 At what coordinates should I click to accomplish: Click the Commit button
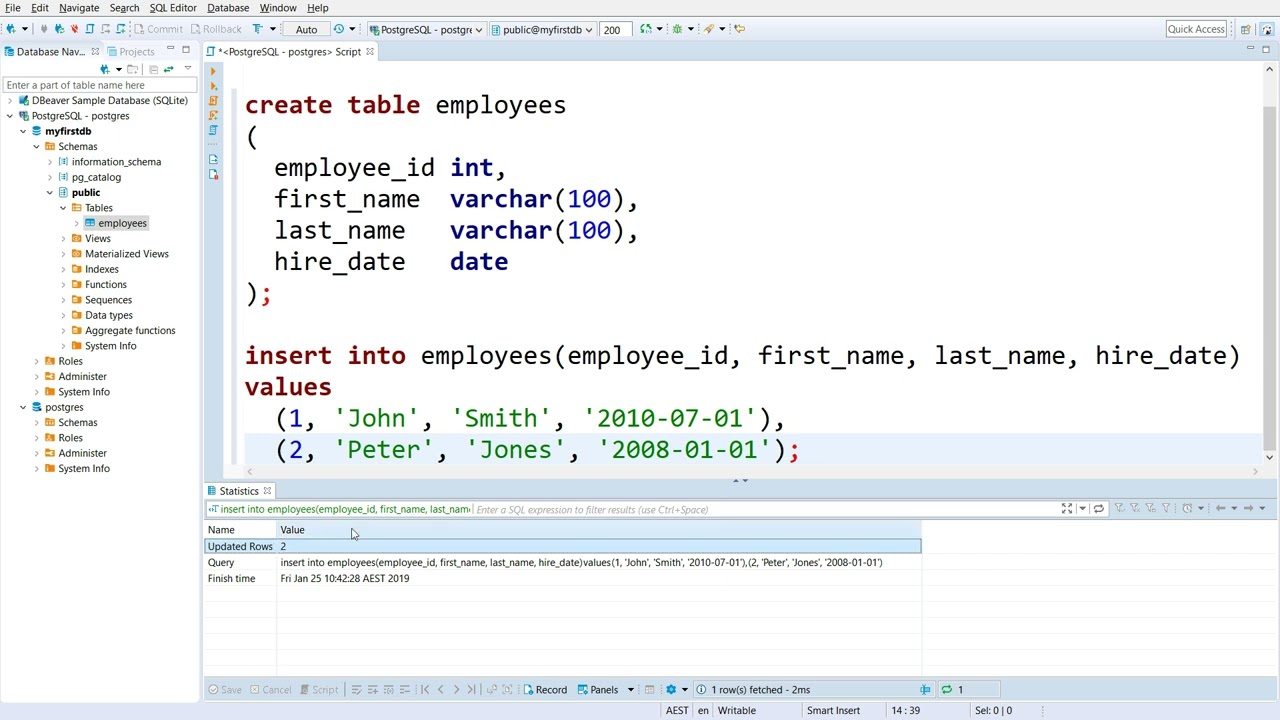(x=157, y=29)
